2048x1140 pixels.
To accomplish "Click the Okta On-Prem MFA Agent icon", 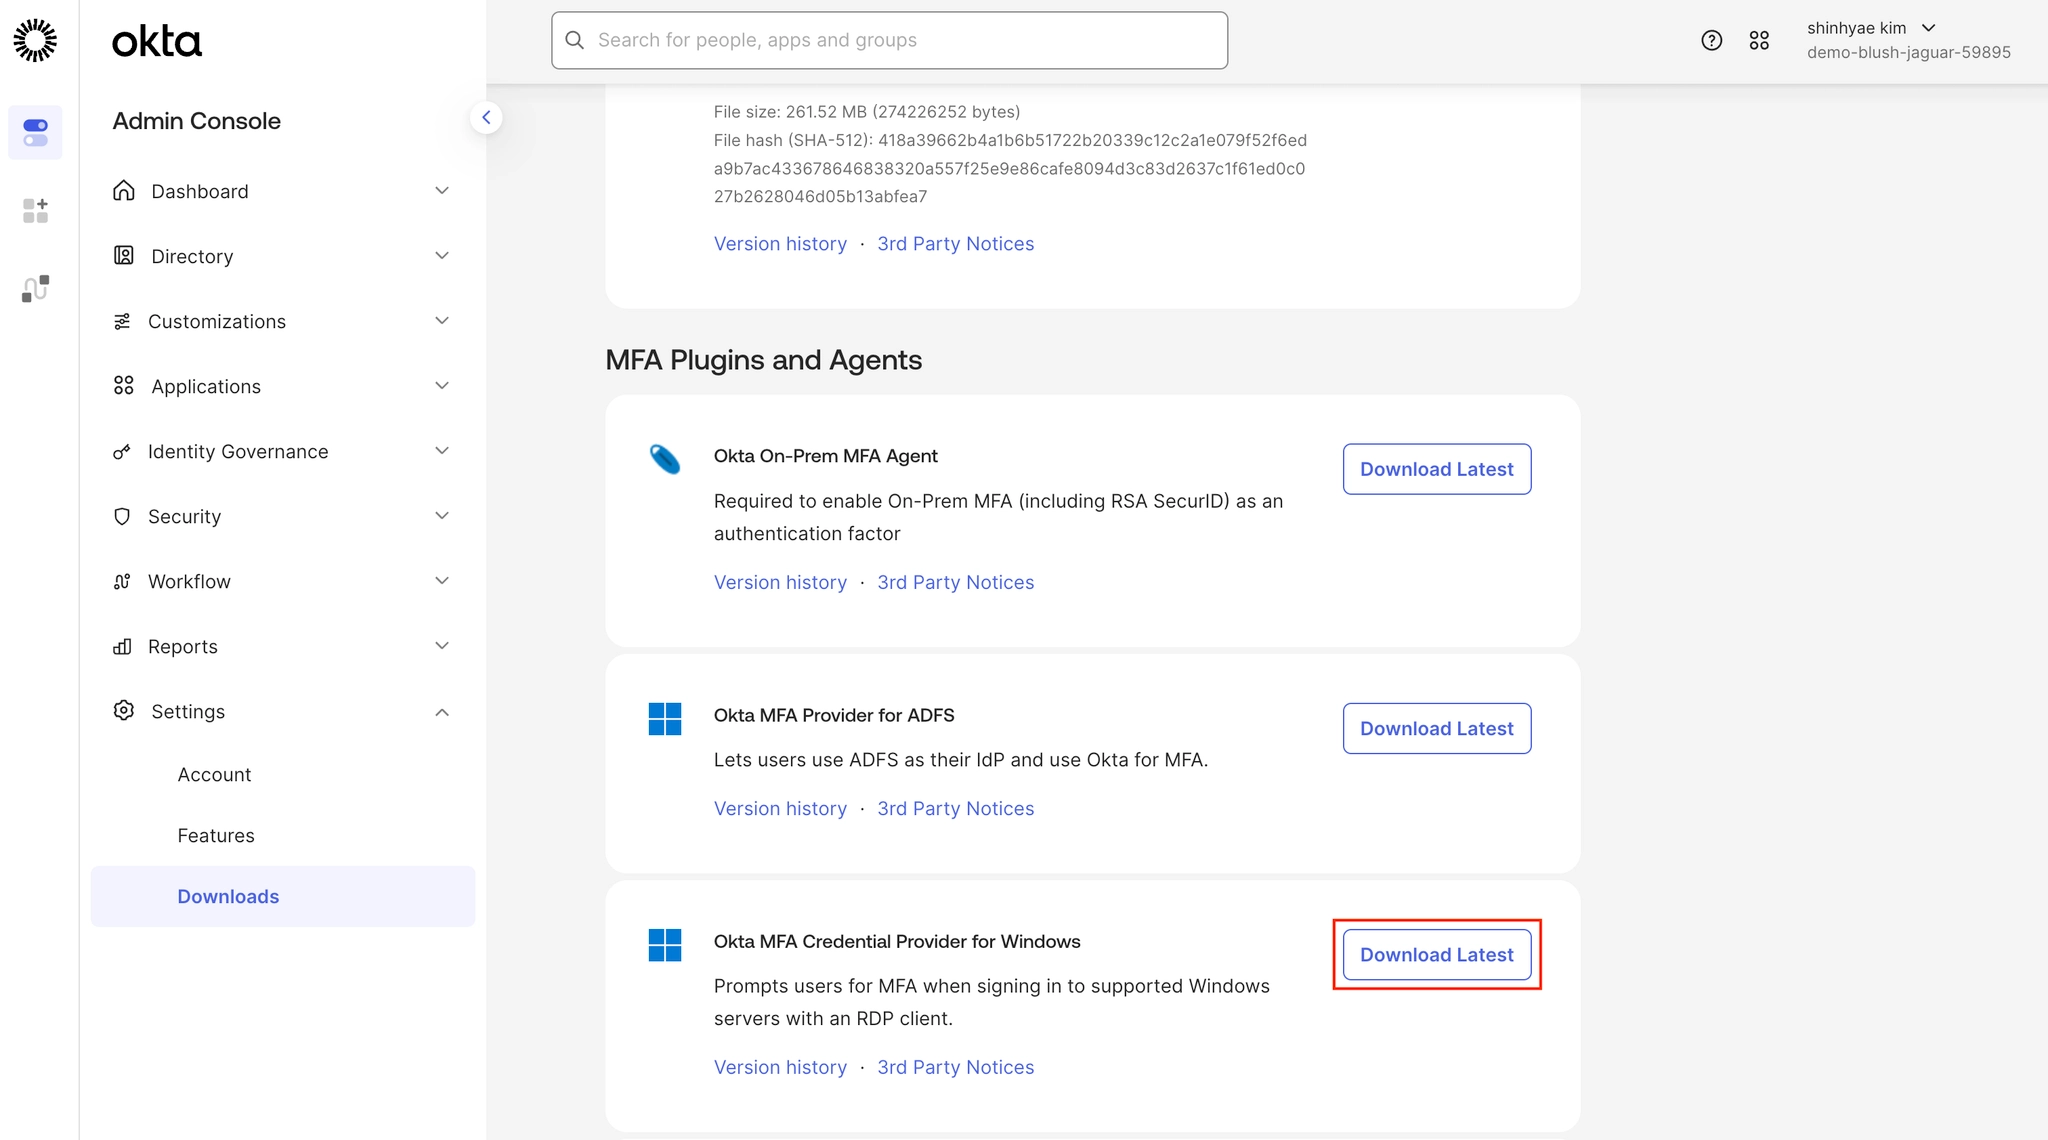I will (x=665, y=459).
